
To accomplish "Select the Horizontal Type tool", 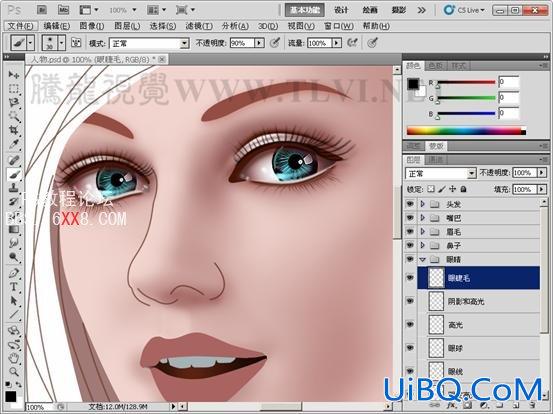I will pos(14,287).
